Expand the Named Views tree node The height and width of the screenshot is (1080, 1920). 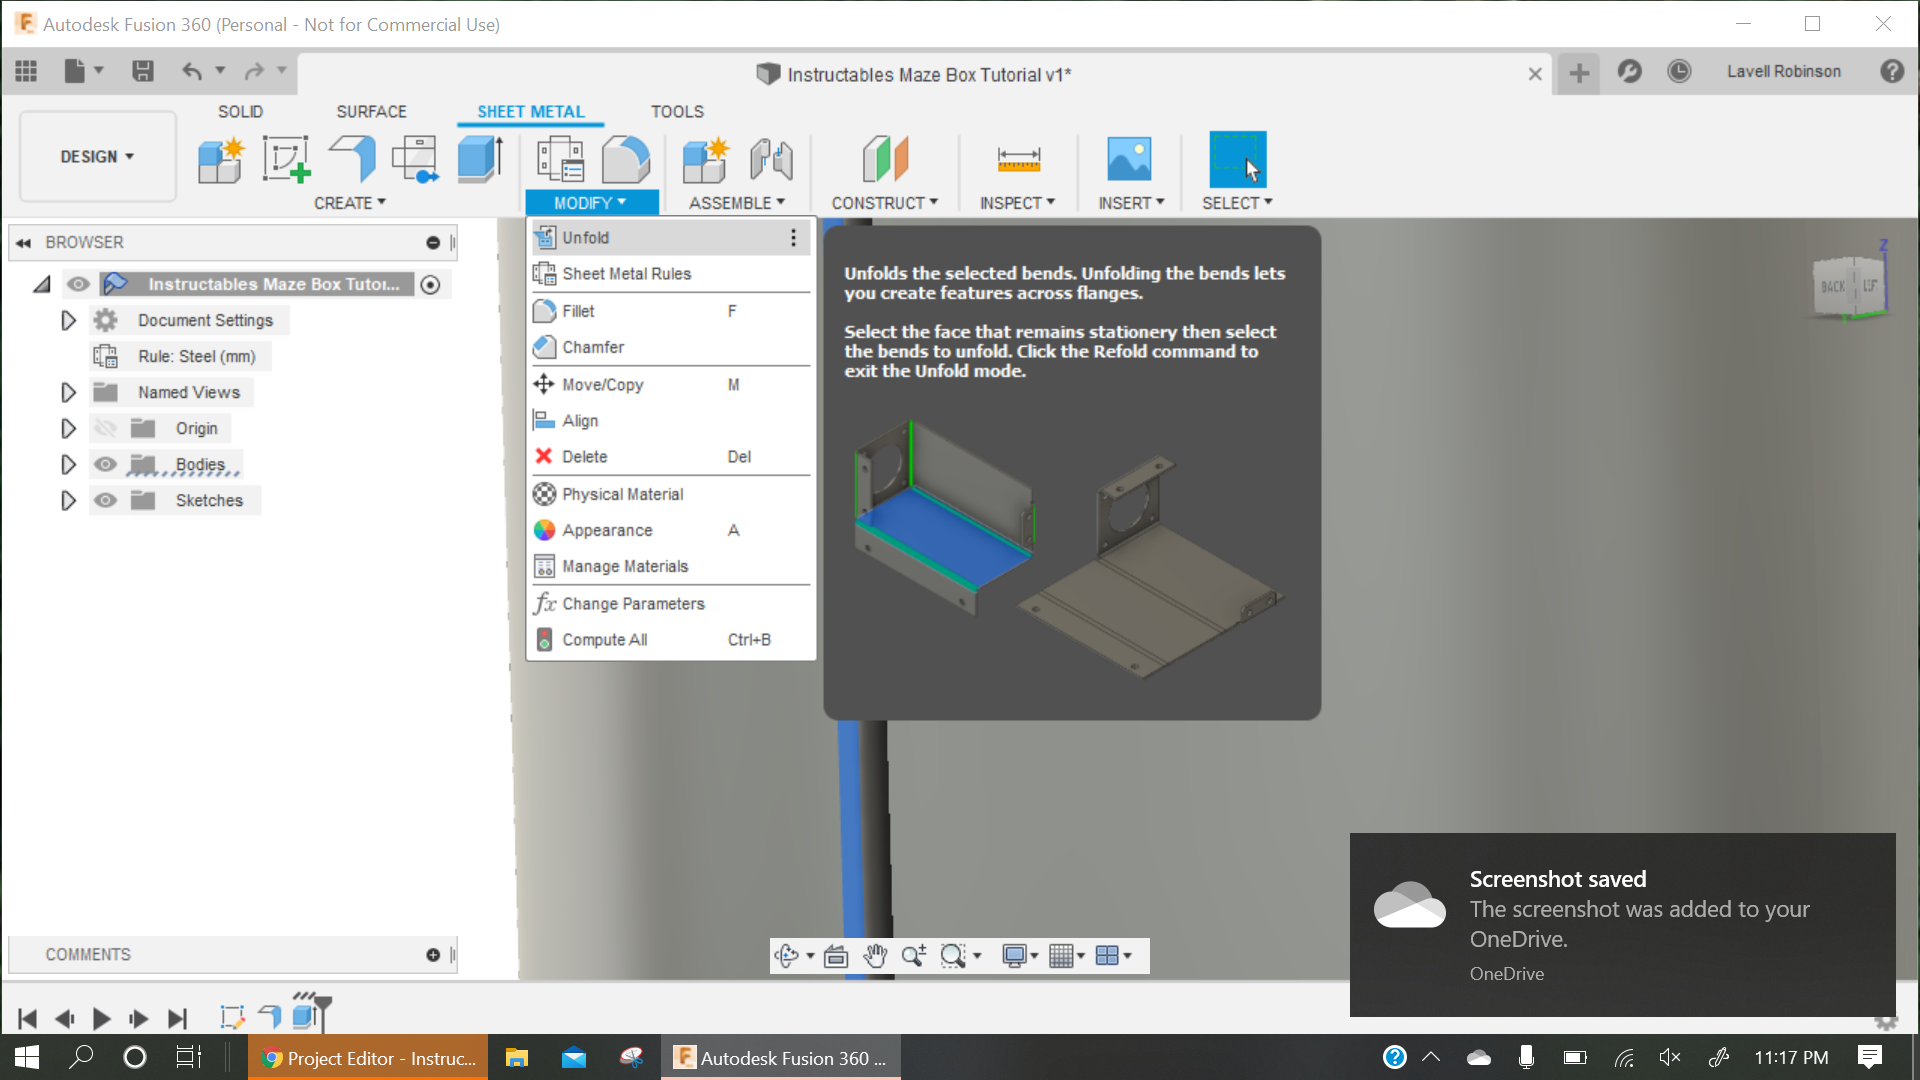pyautogui.click(x=68, y=392)
